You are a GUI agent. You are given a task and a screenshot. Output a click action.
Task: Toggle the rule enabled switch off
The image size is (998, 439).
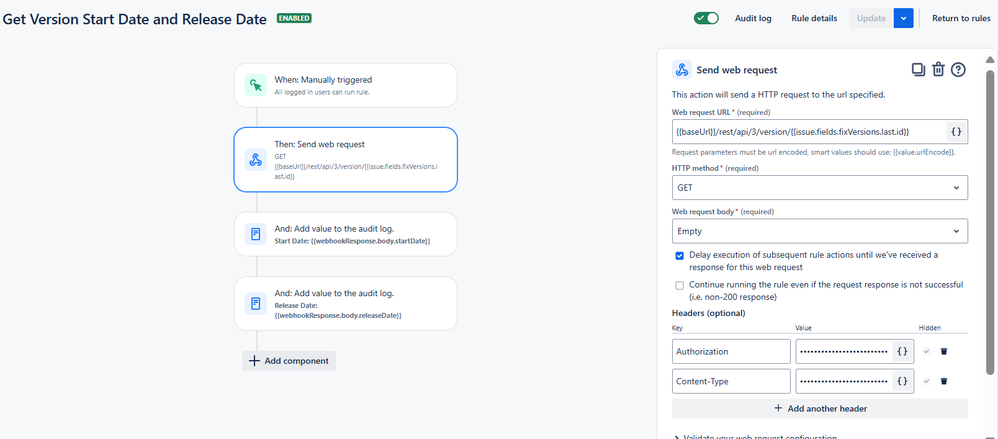706,18
